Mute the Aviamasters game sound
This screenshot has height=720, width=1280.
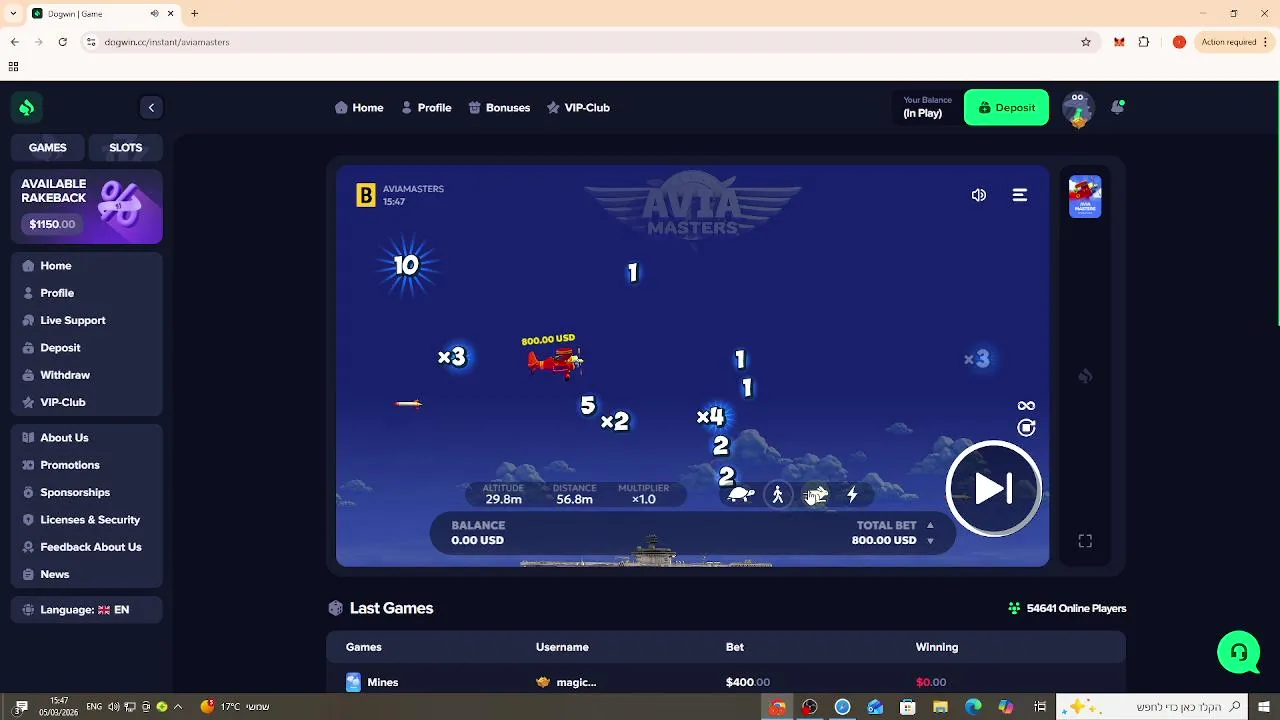pos(979,195)
